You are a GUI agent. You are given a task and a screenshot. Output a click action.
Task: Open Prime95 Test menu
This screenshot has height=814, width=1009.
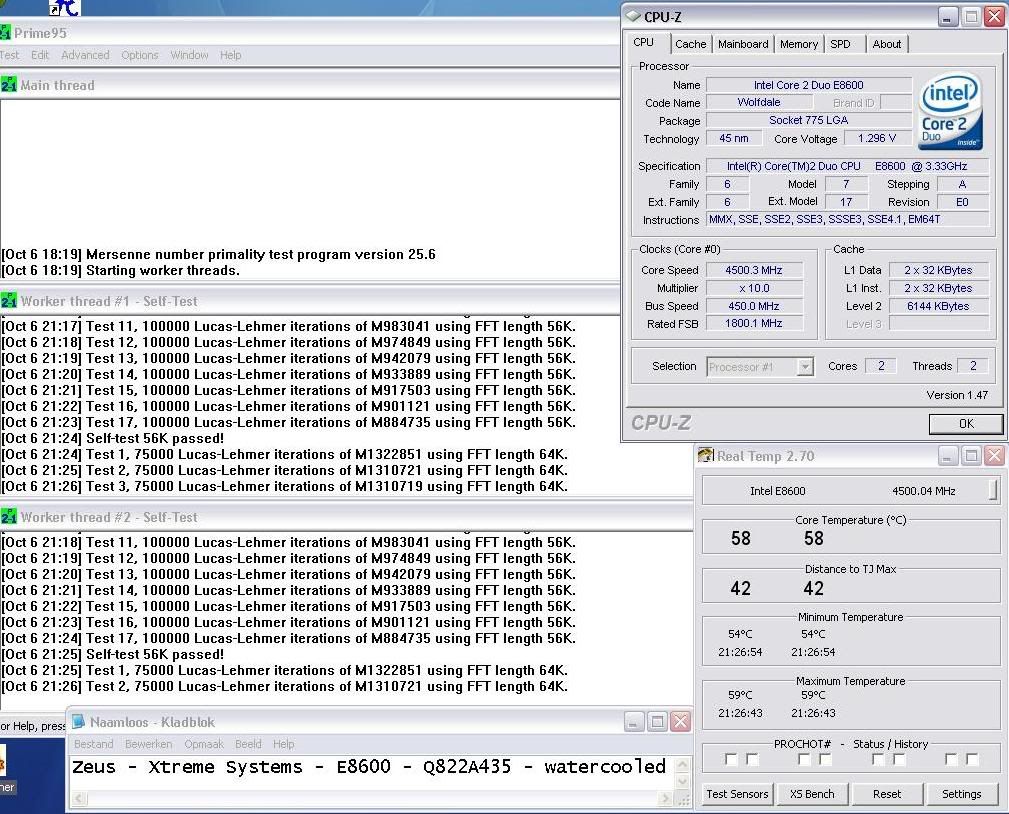point(9,55)
